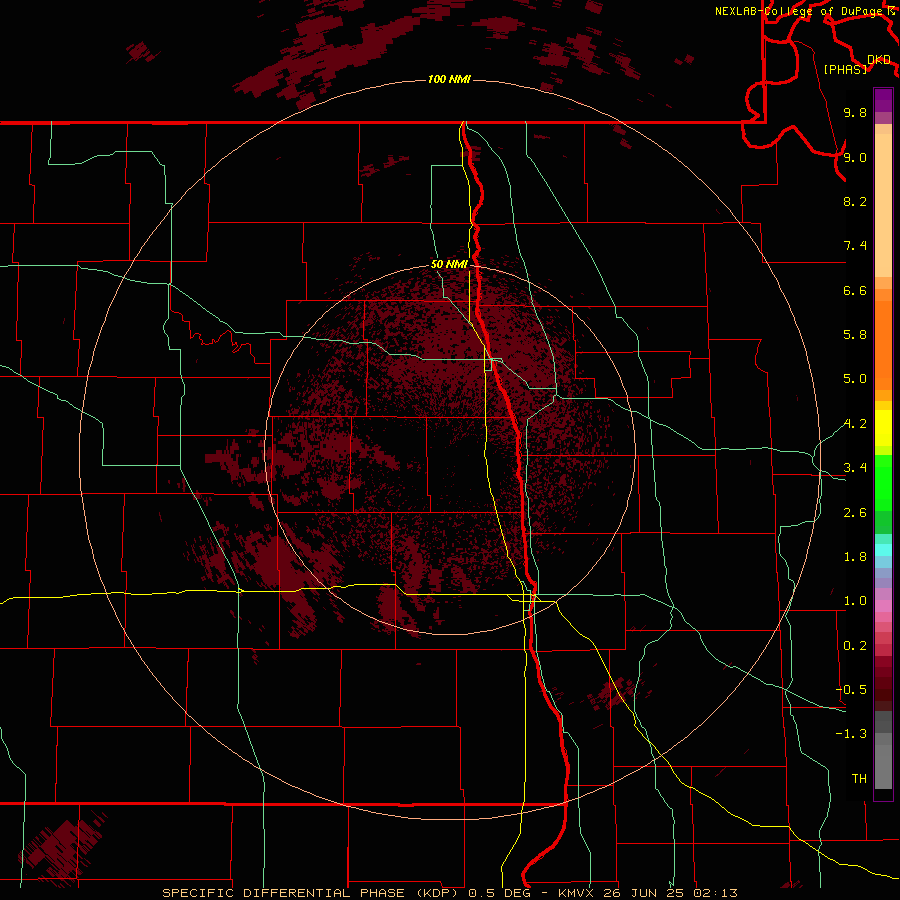
Task: Pick the cyan band of color bar
Action: [x=883, y=550]
